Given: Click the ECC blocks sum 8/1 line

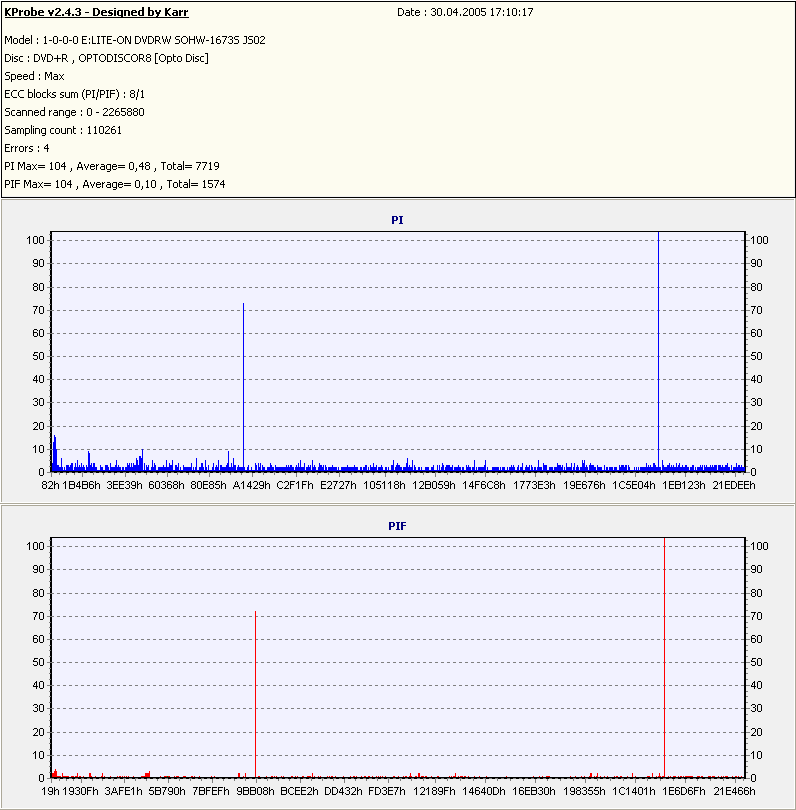Looking at the screenshot, I should pos(74,95).
